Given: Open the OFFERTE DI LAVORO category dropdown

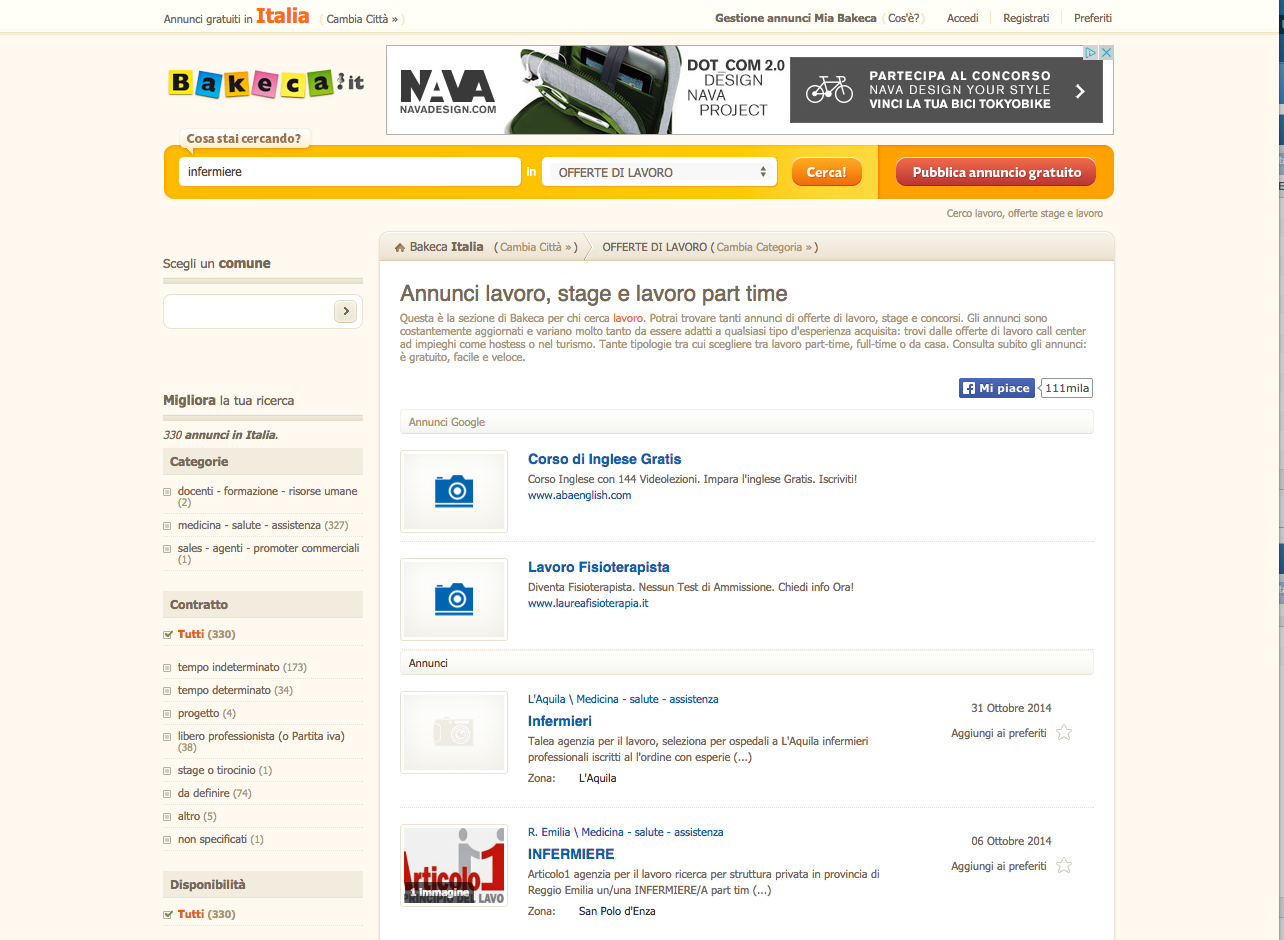Looking at the screenshot, I should [x=659, y=171].
